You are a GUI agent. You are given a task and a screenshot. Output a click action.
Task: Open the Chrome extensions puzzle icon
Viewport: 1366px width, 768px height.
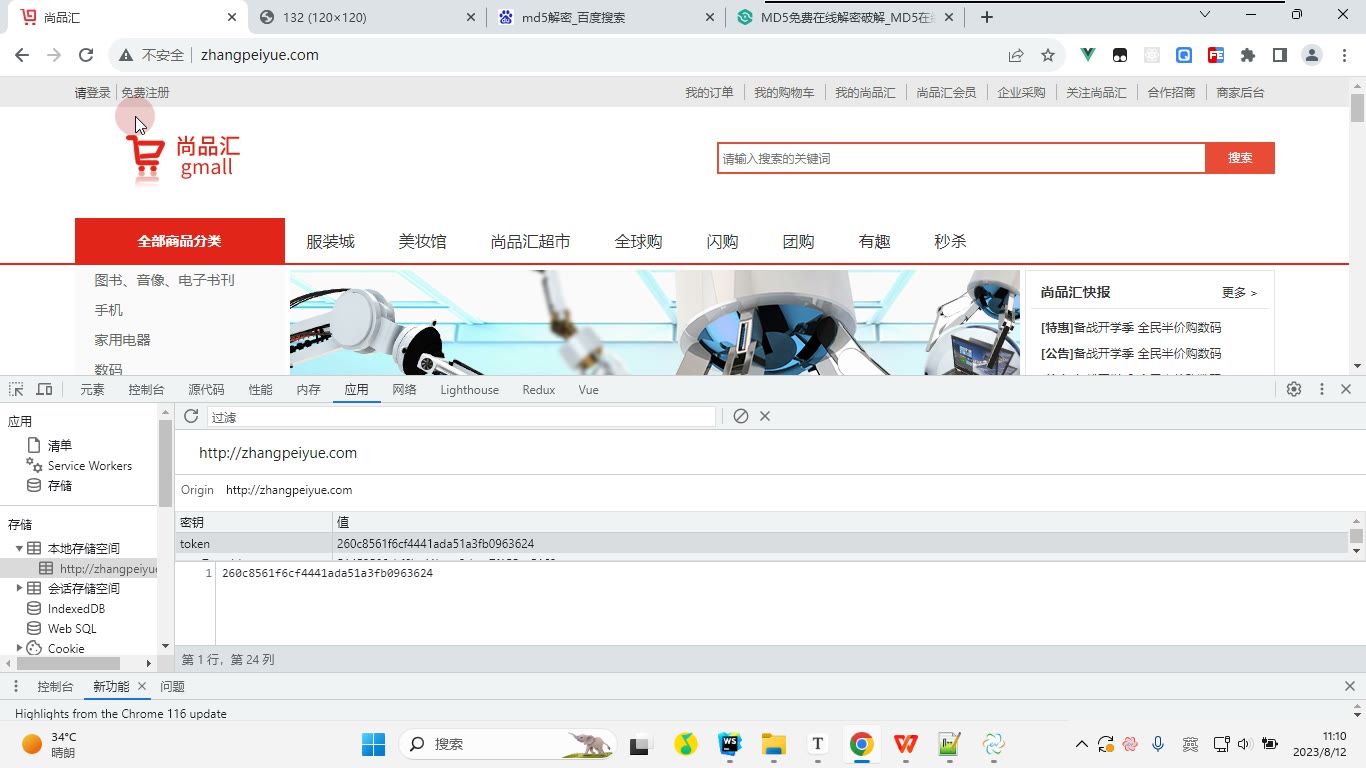[x=1247, y=55]
